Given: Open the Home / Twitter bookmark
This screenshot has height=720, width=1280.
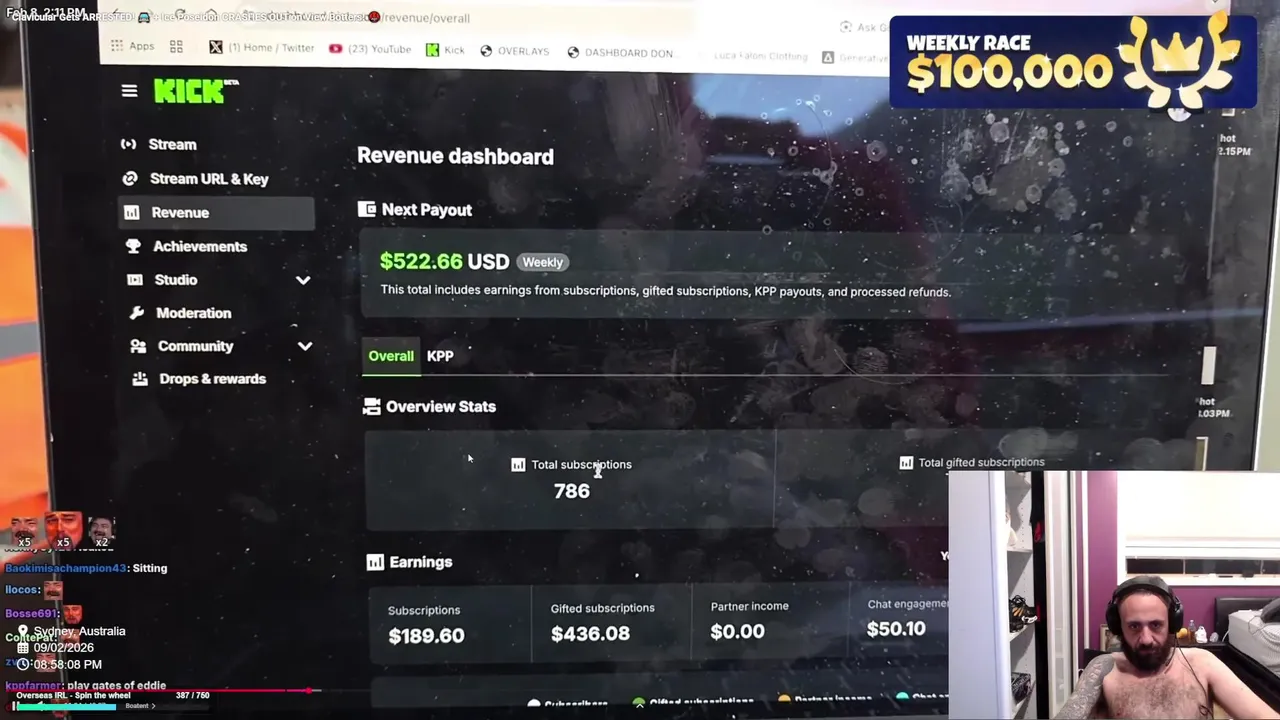Looking at the screenshot, I should coord(262,47).
